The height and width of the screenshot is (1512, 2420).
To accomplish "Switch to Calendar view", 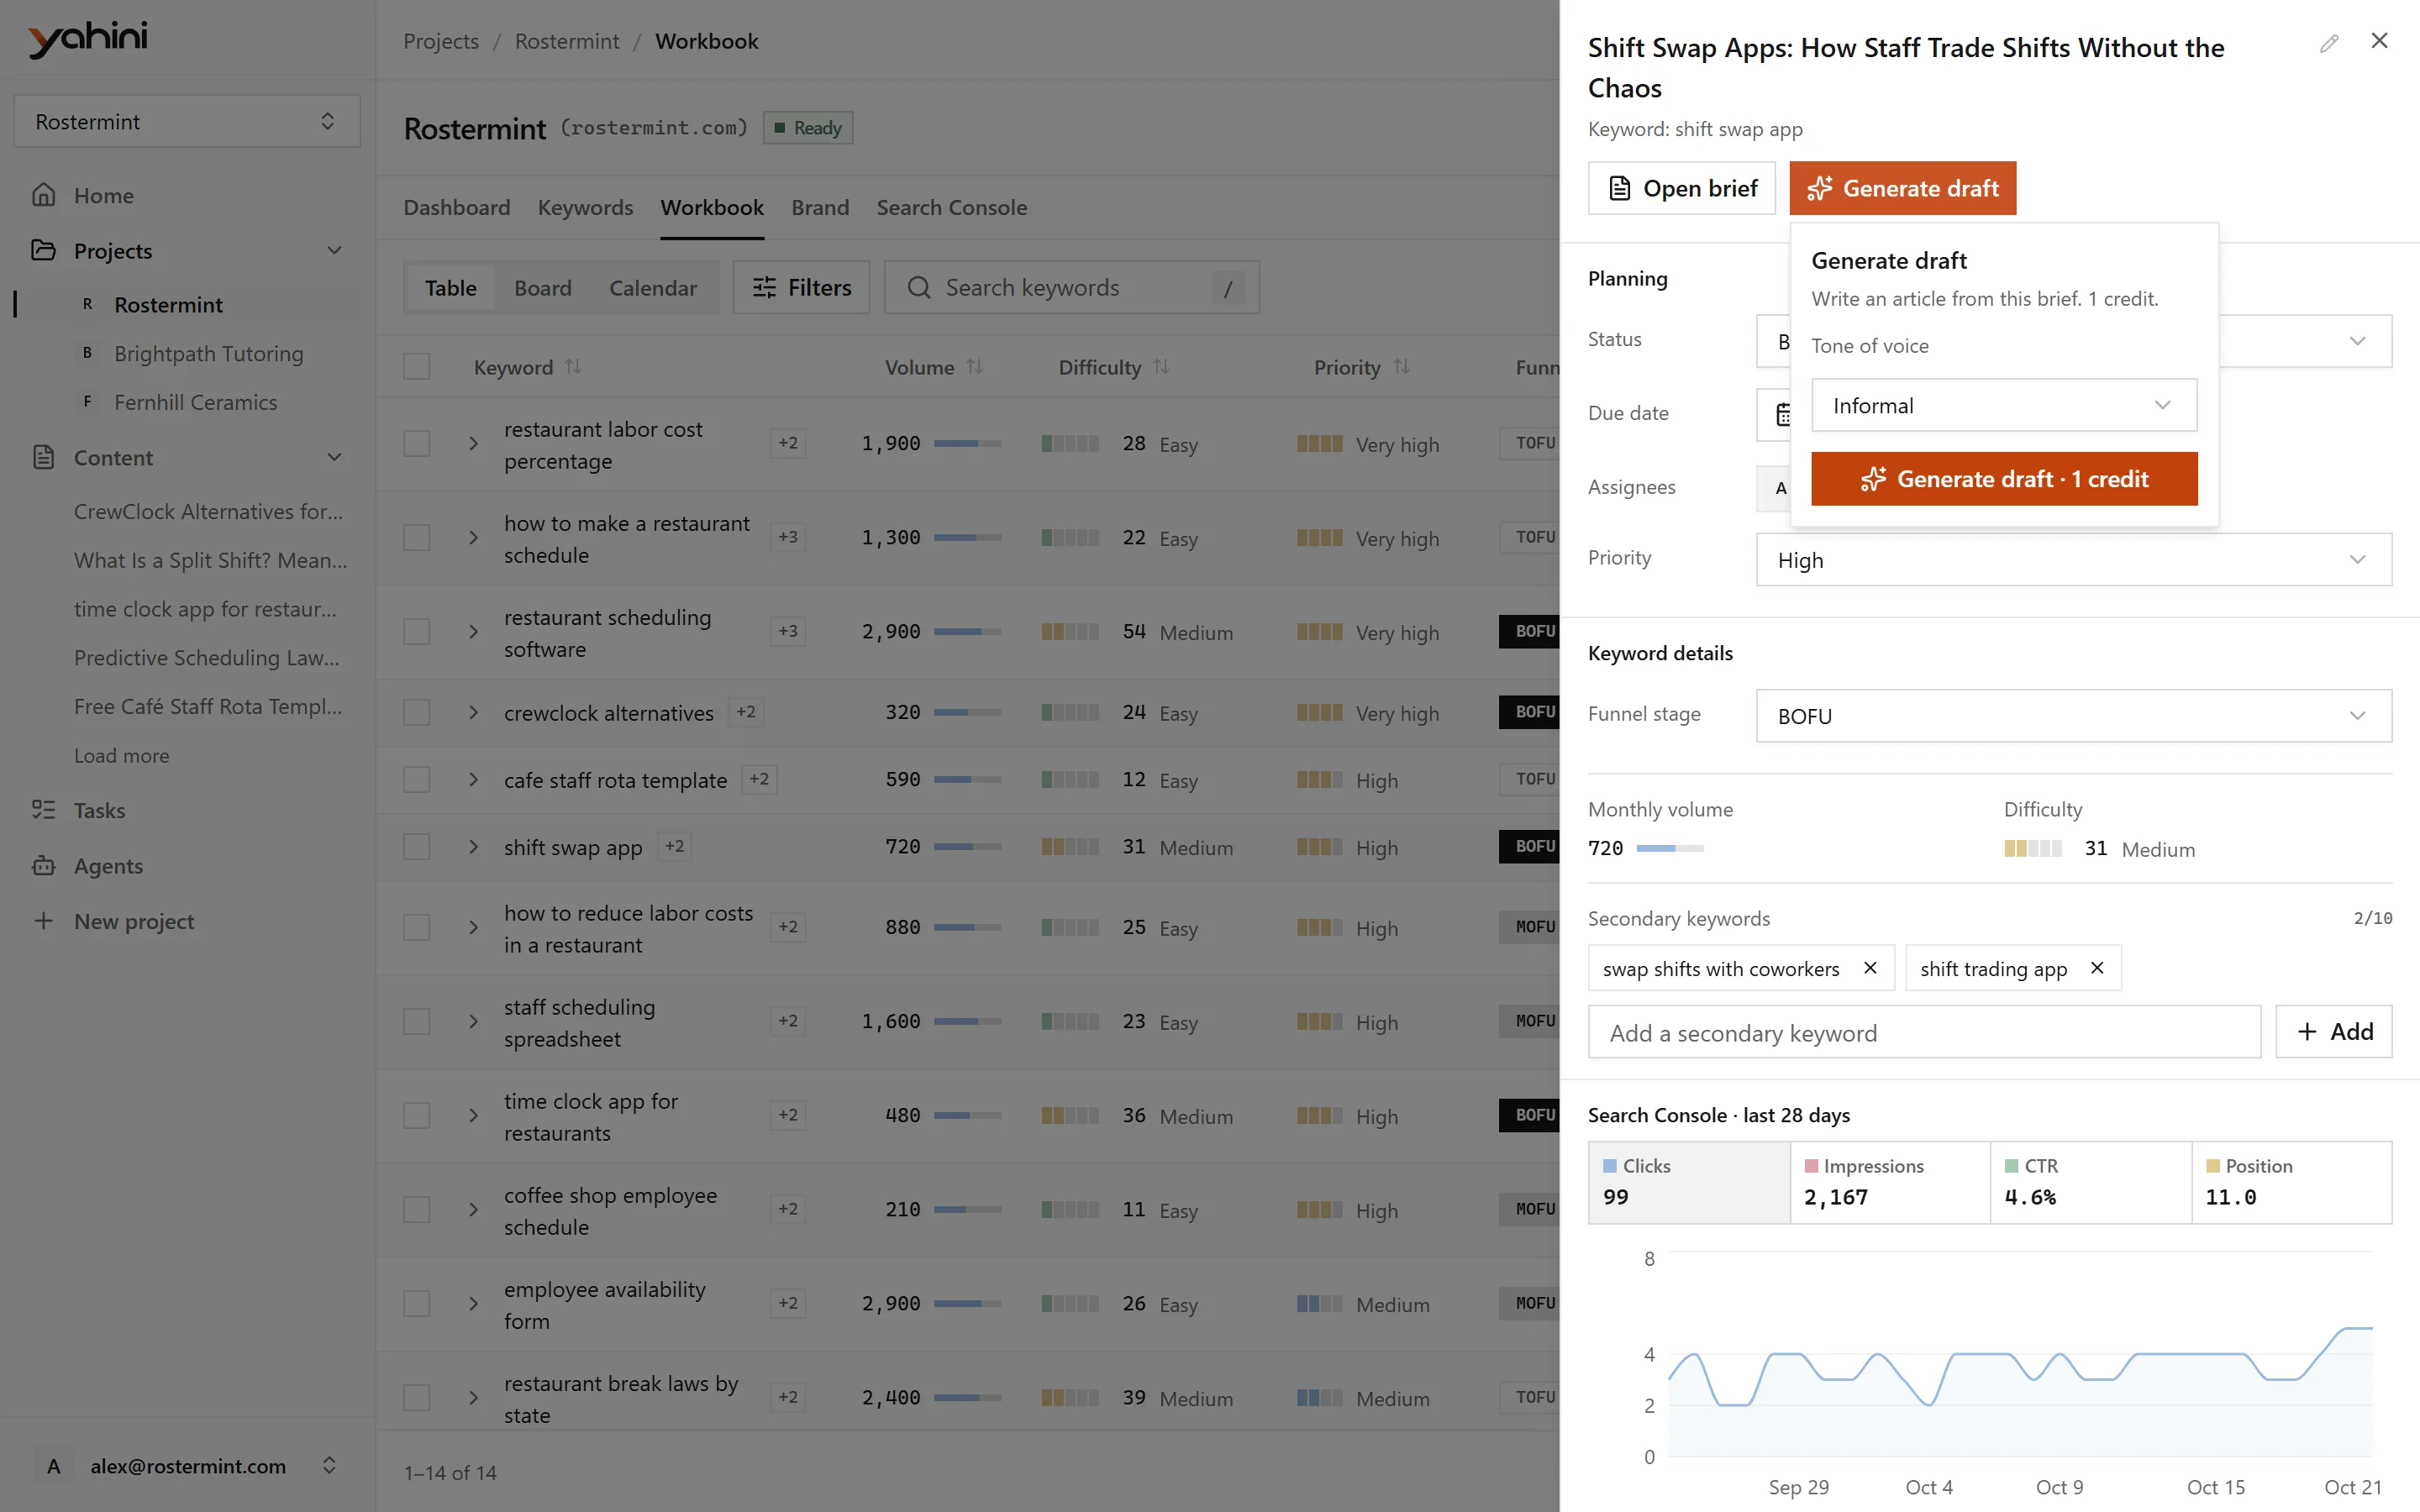I will point(653,288).
